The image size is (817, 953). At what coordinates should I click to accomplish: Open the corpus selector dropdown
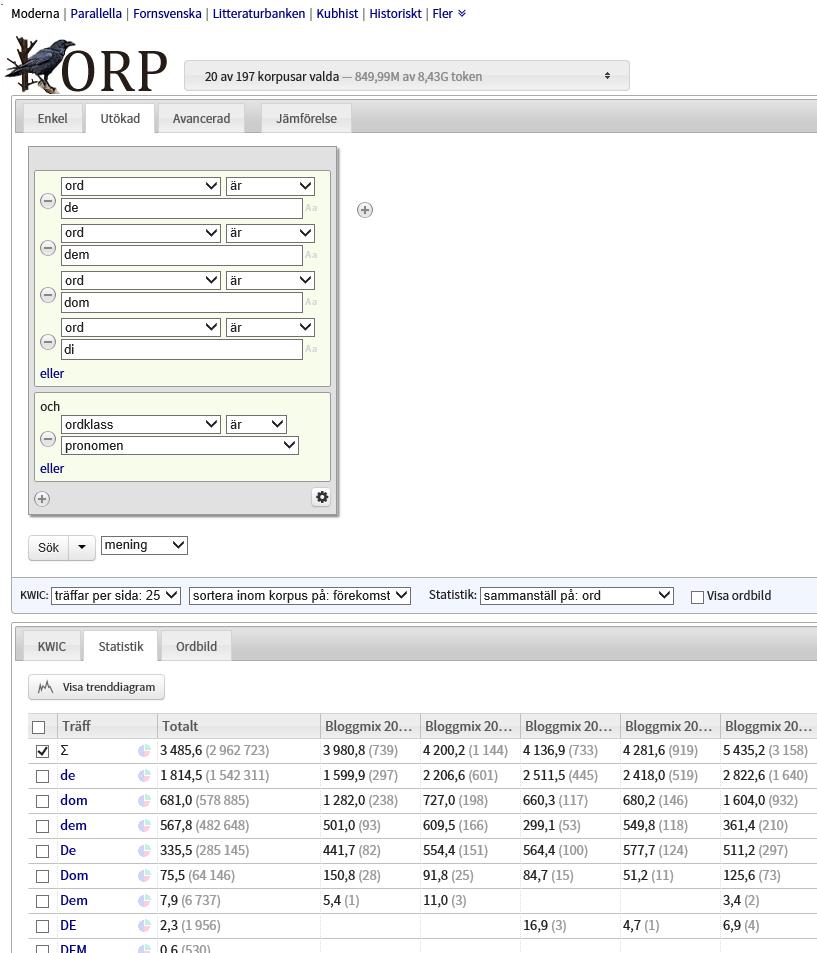(x=407, y=76)
